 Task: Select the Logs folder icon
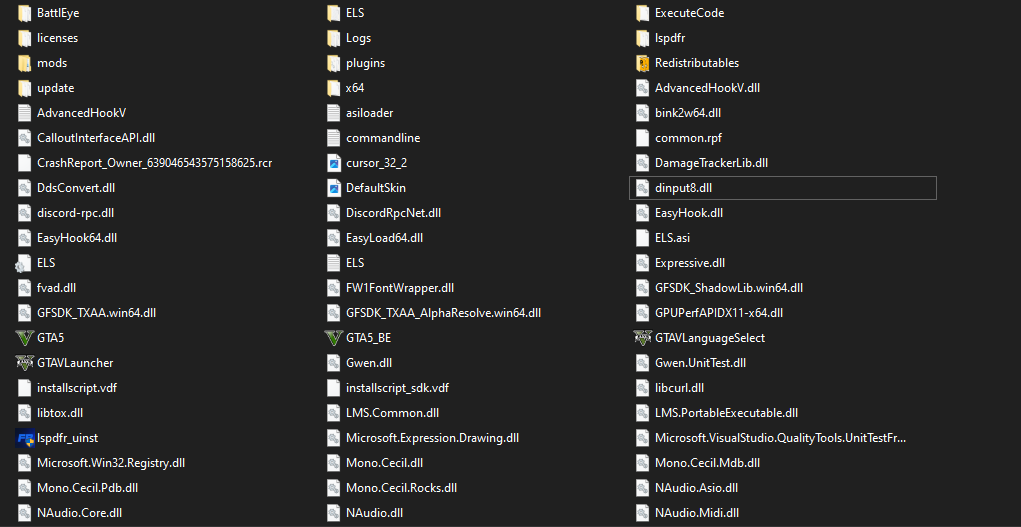pos(333,38)
